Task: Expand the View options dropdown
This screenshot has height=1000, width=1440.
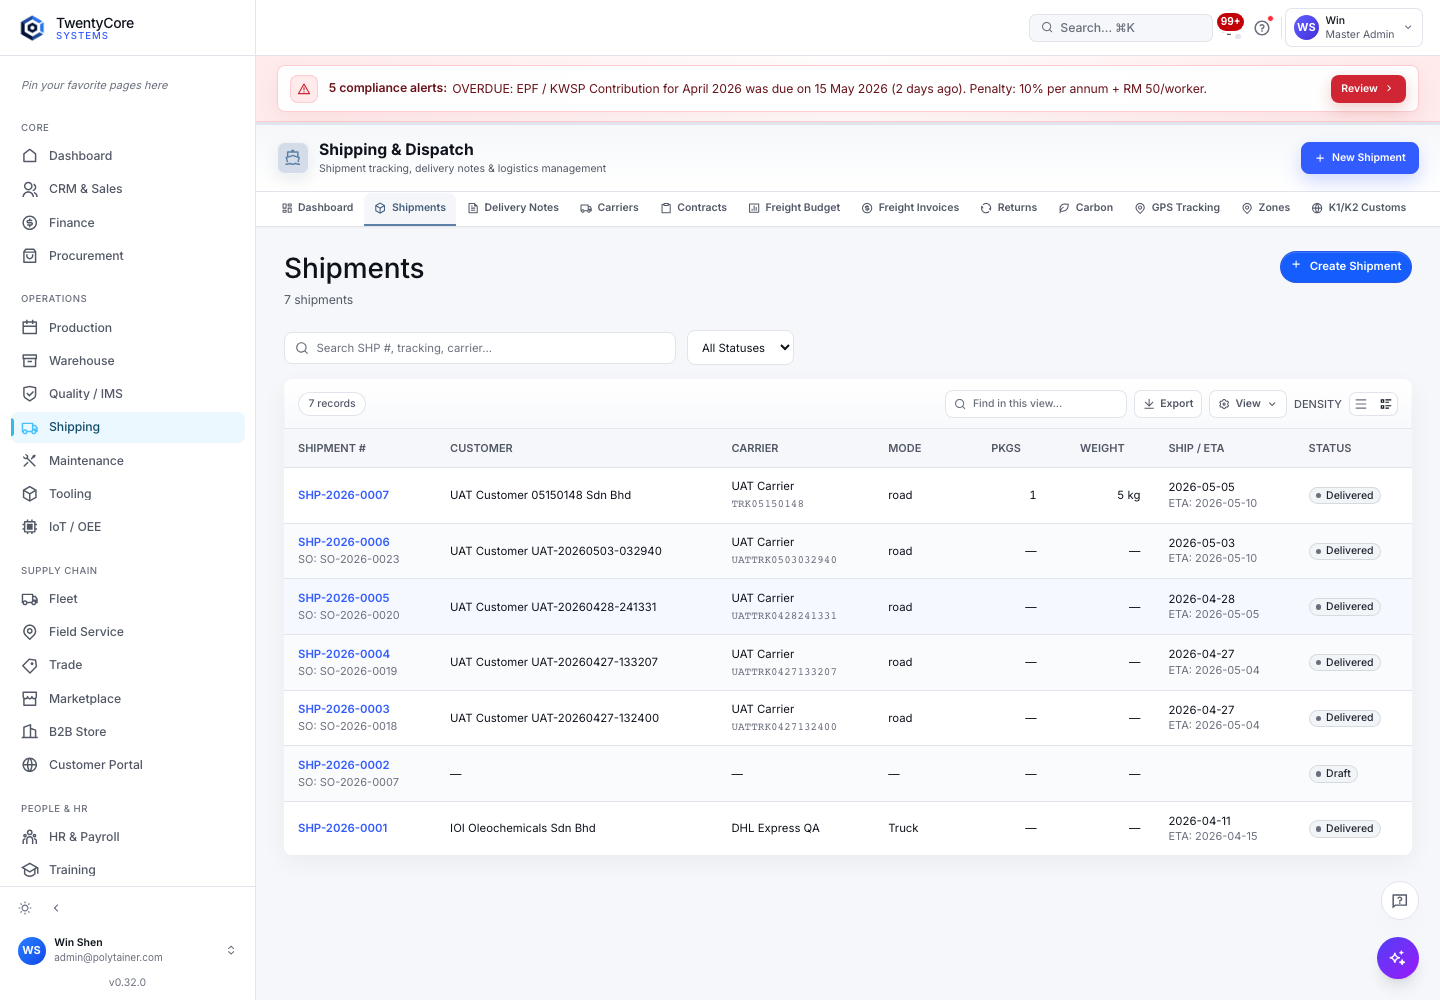Action: pos(1248,404)
